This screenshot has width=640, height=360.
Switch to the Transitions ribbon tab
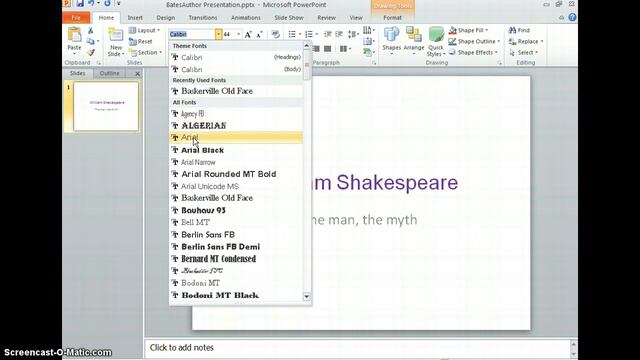(202, 18)
